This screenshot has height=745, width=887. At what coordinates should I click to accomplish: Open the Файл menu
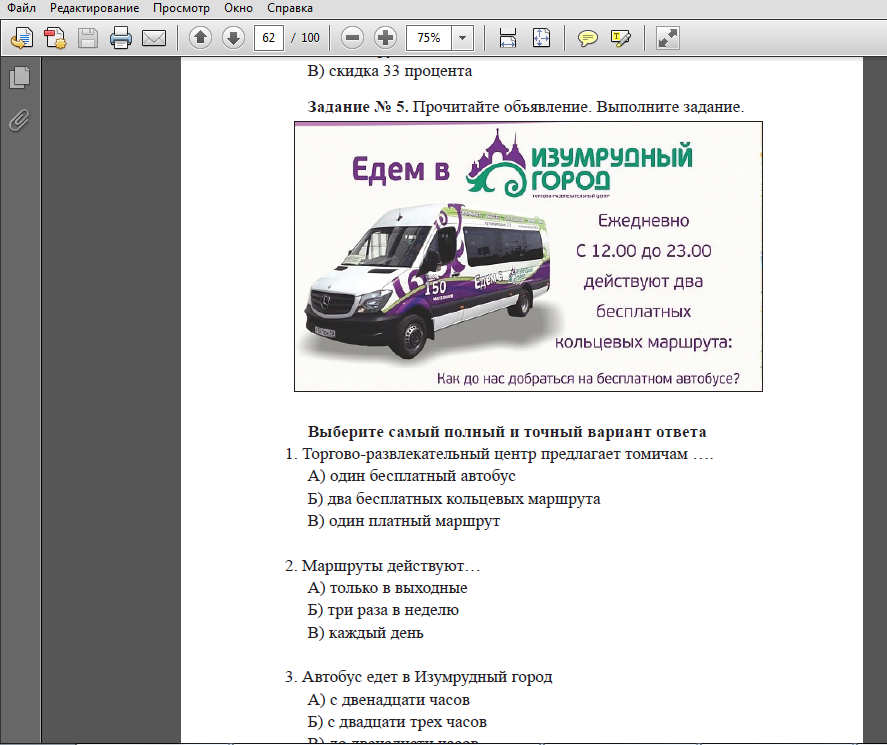pos(21,8)
